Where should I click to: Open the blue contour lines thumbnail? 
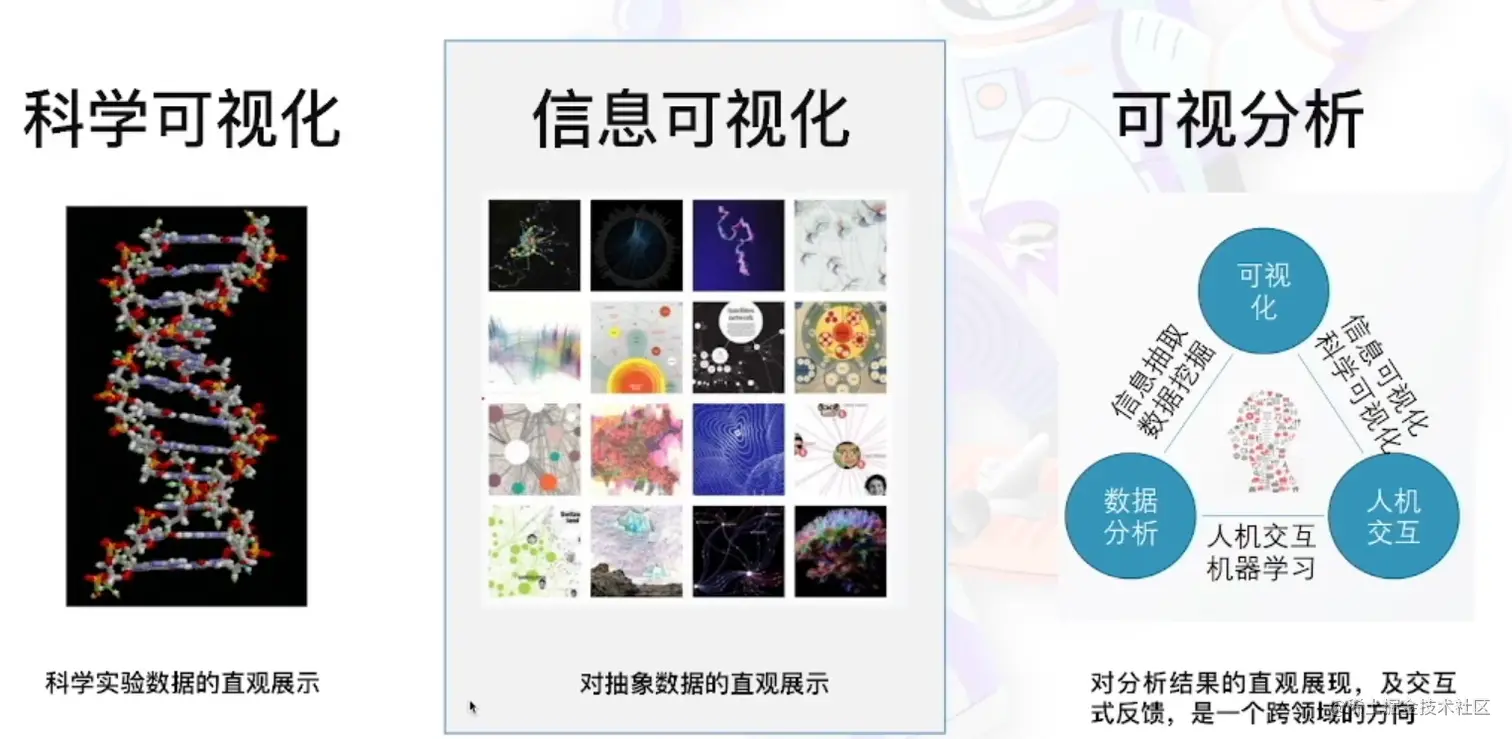coord(739,449)
